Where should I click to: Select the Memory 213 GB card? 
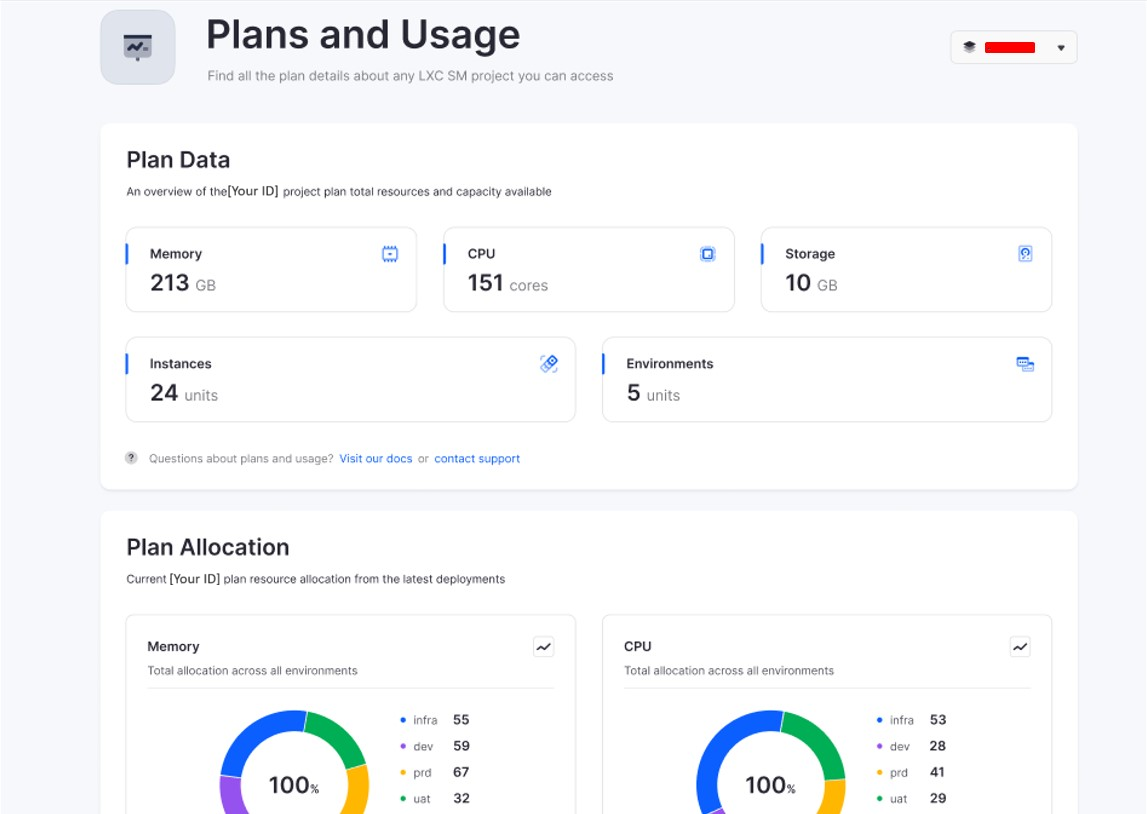pos(271,270)
